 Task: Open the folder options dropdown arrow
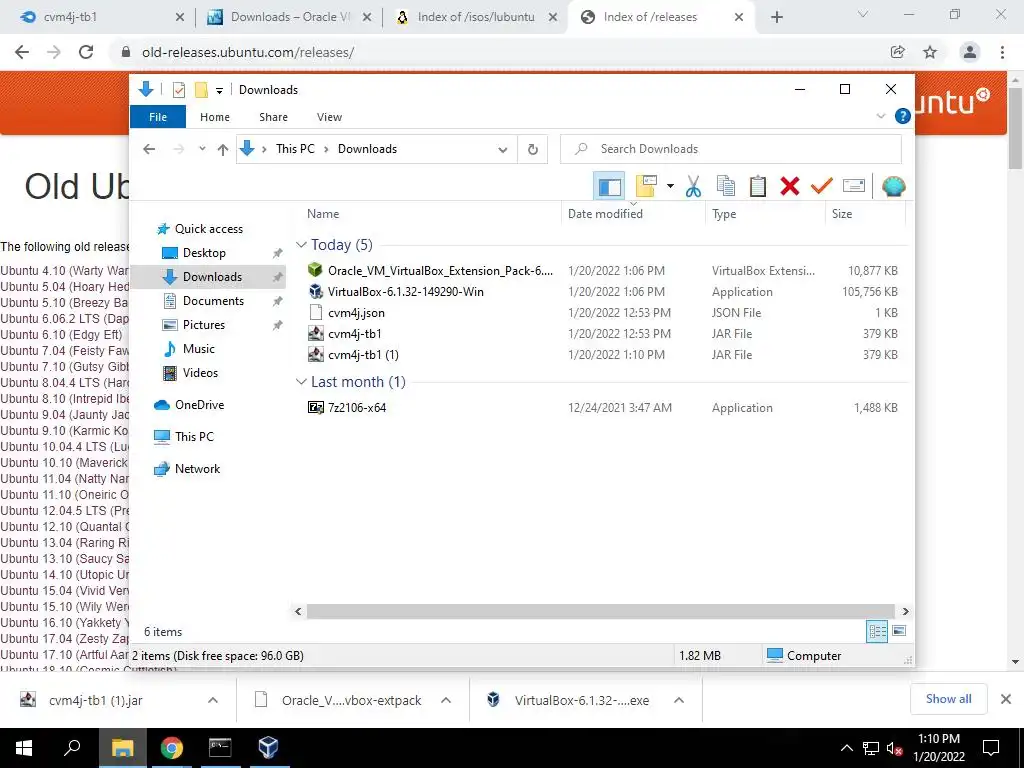click(x=670, y=187)
